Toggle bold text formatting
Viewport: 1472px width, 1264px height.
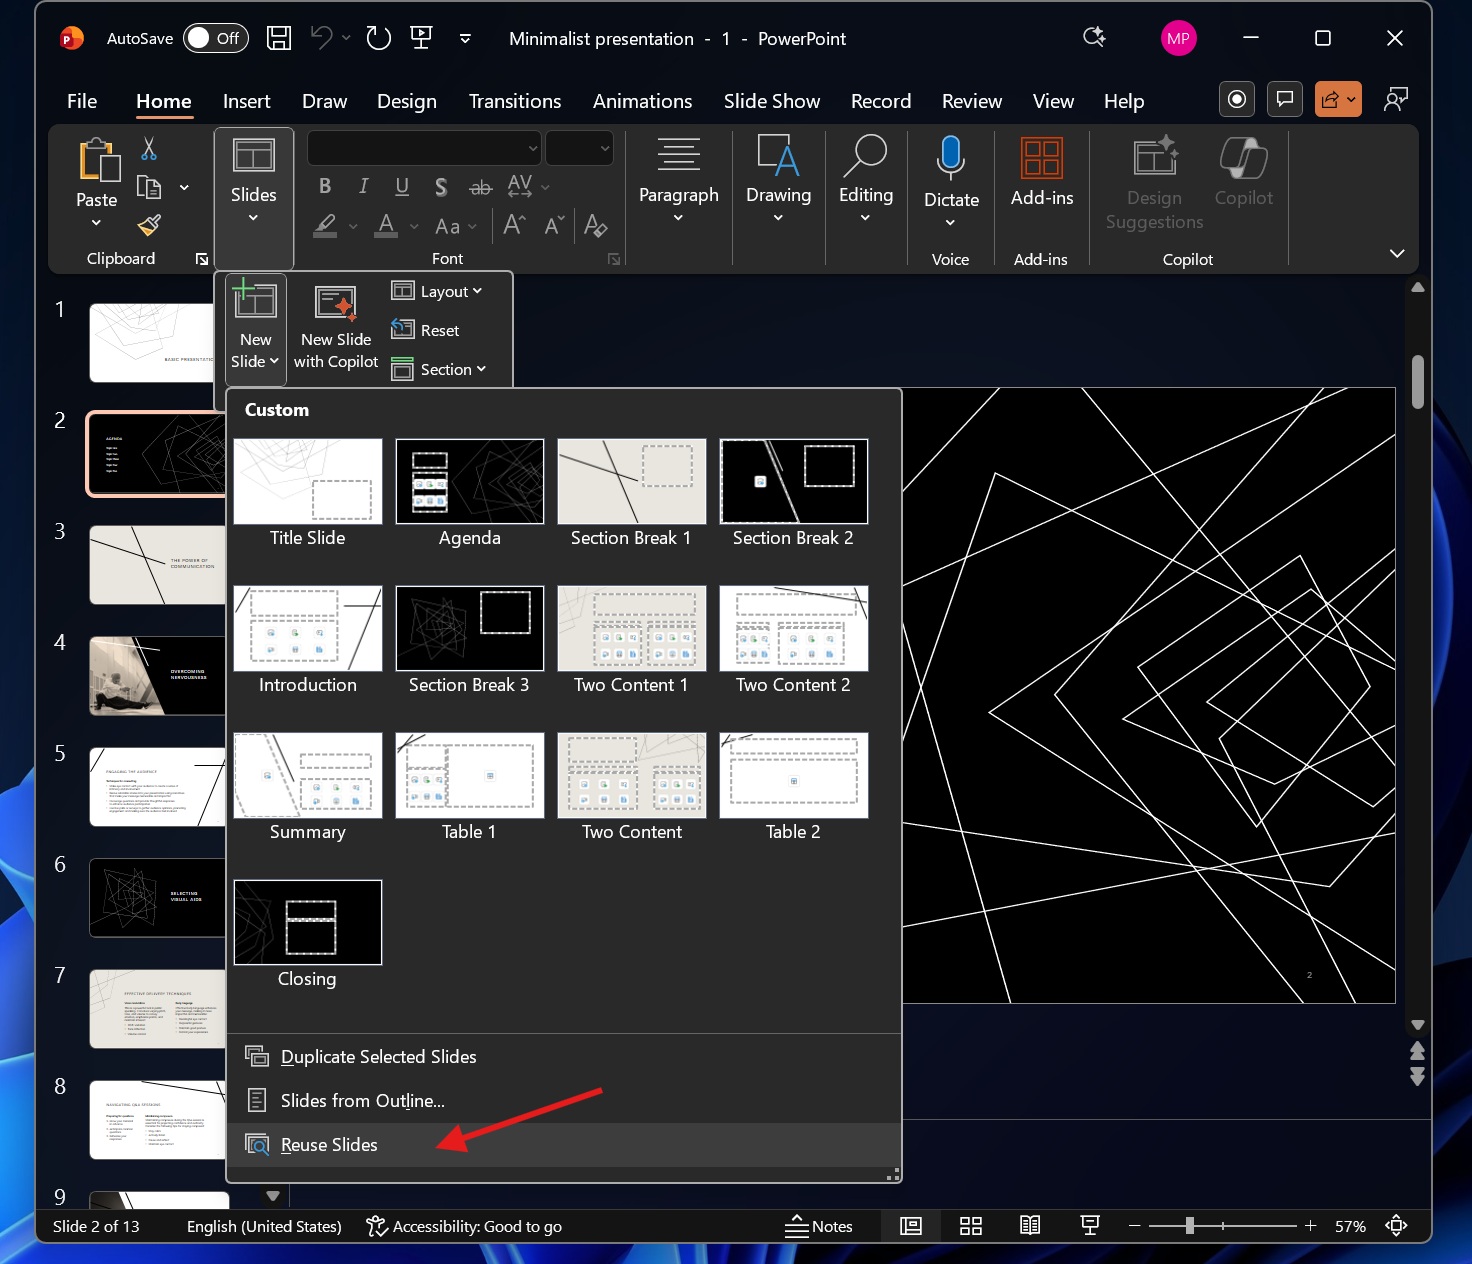click(323, 186)
